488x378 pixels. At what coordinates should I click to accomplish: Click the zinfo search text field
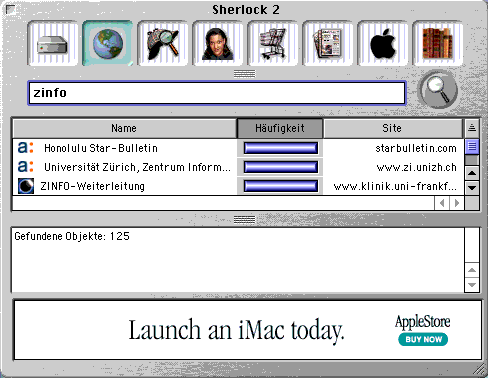click(x=217, y=93)
